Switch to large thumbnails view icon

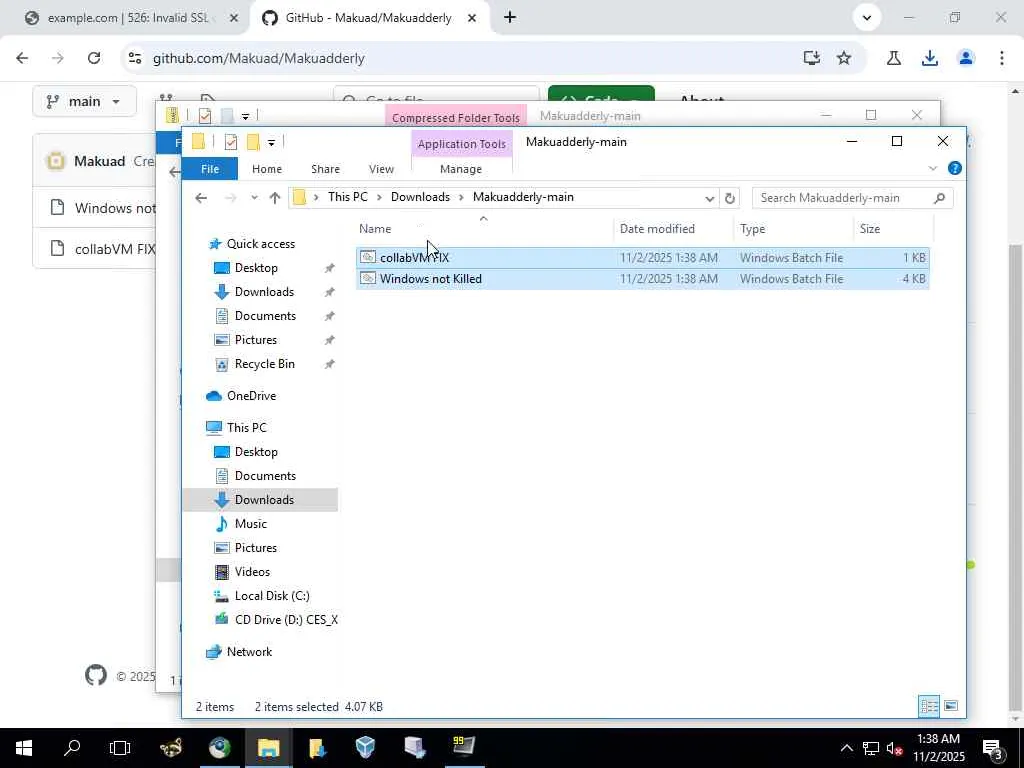951,706
